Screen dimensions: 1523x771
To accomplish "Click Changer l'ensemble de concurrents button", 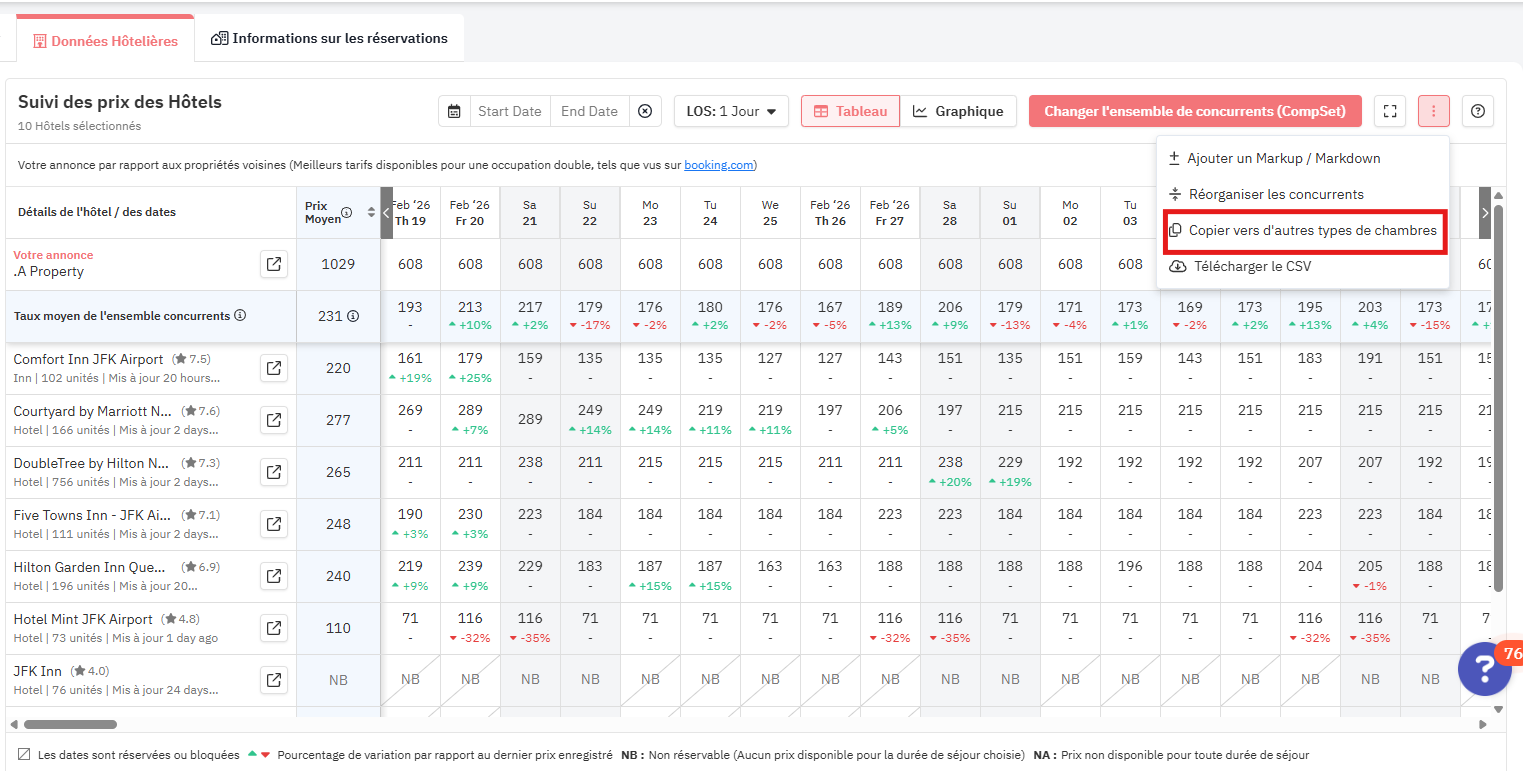I will click(x=1194, y=111).
